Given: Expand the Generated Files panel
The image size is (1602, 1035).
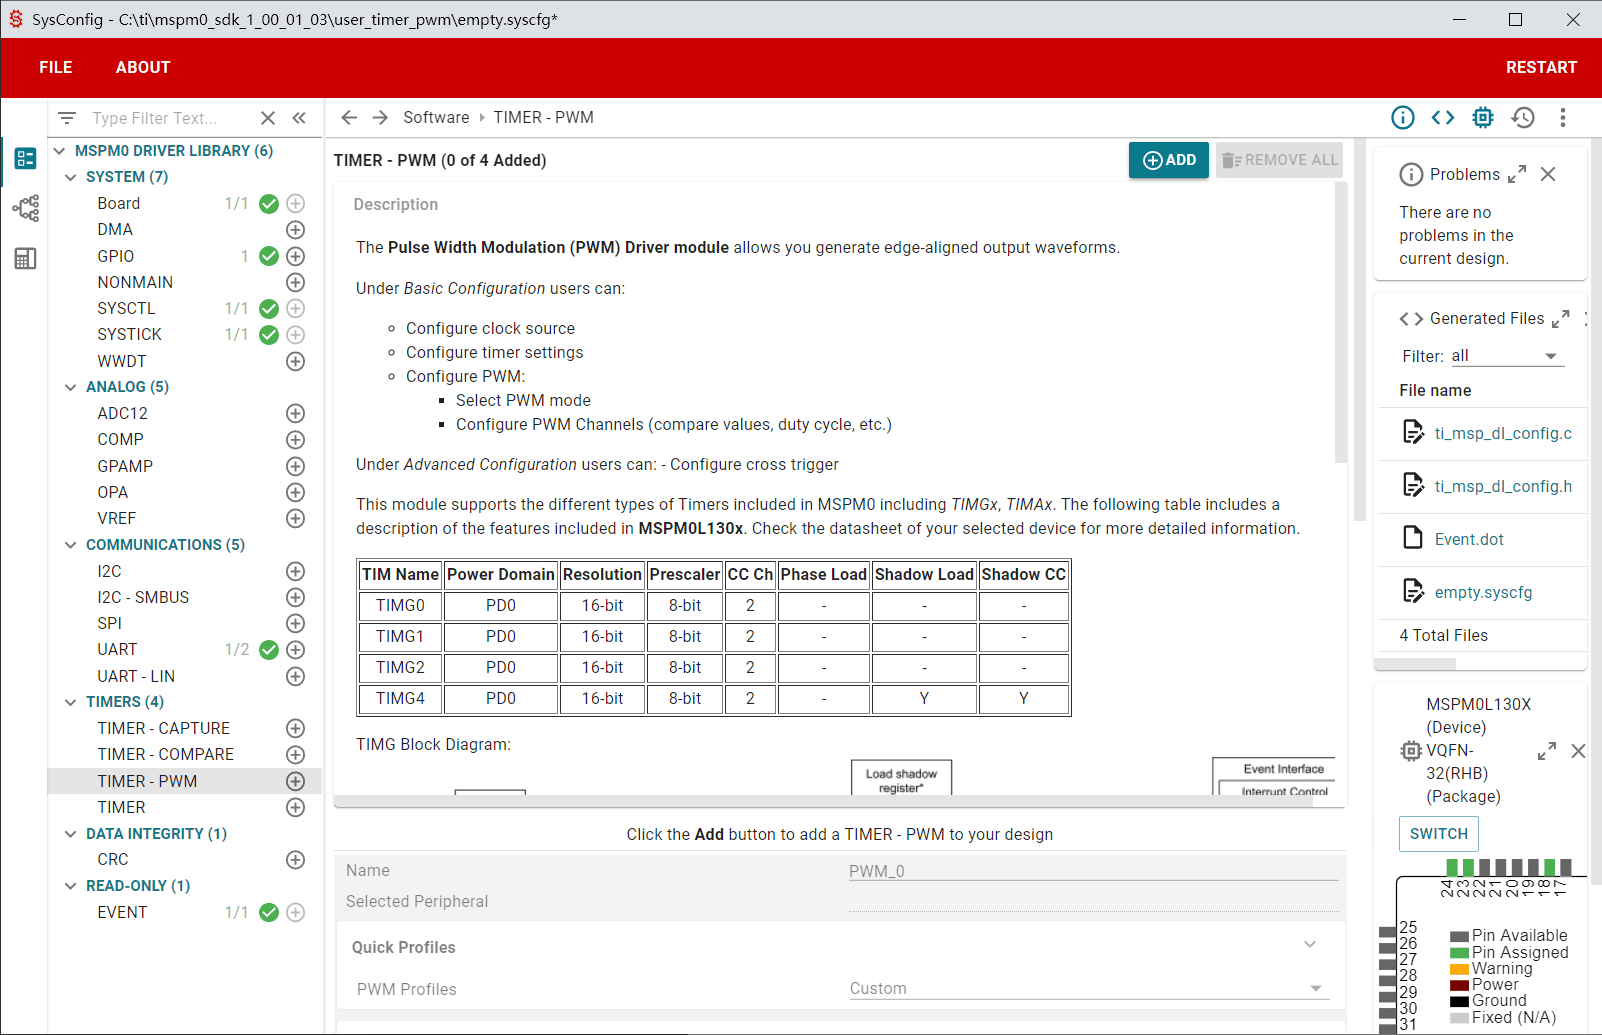Looking at the screenshot, I should tap(1560, 319).
